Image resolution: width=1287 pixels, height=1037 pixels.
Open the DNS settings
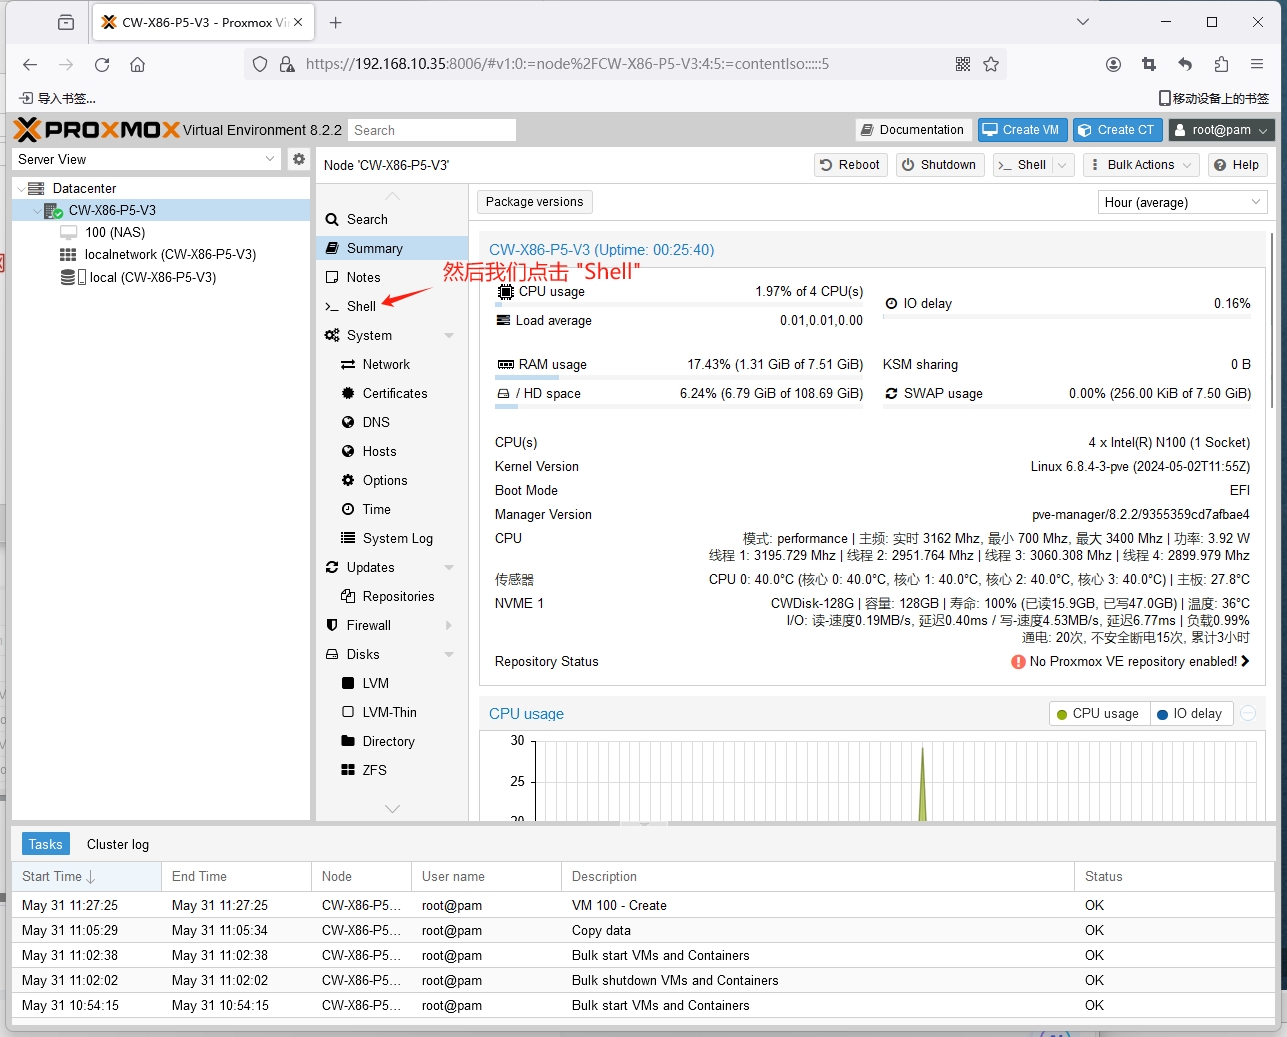point(376,422)
